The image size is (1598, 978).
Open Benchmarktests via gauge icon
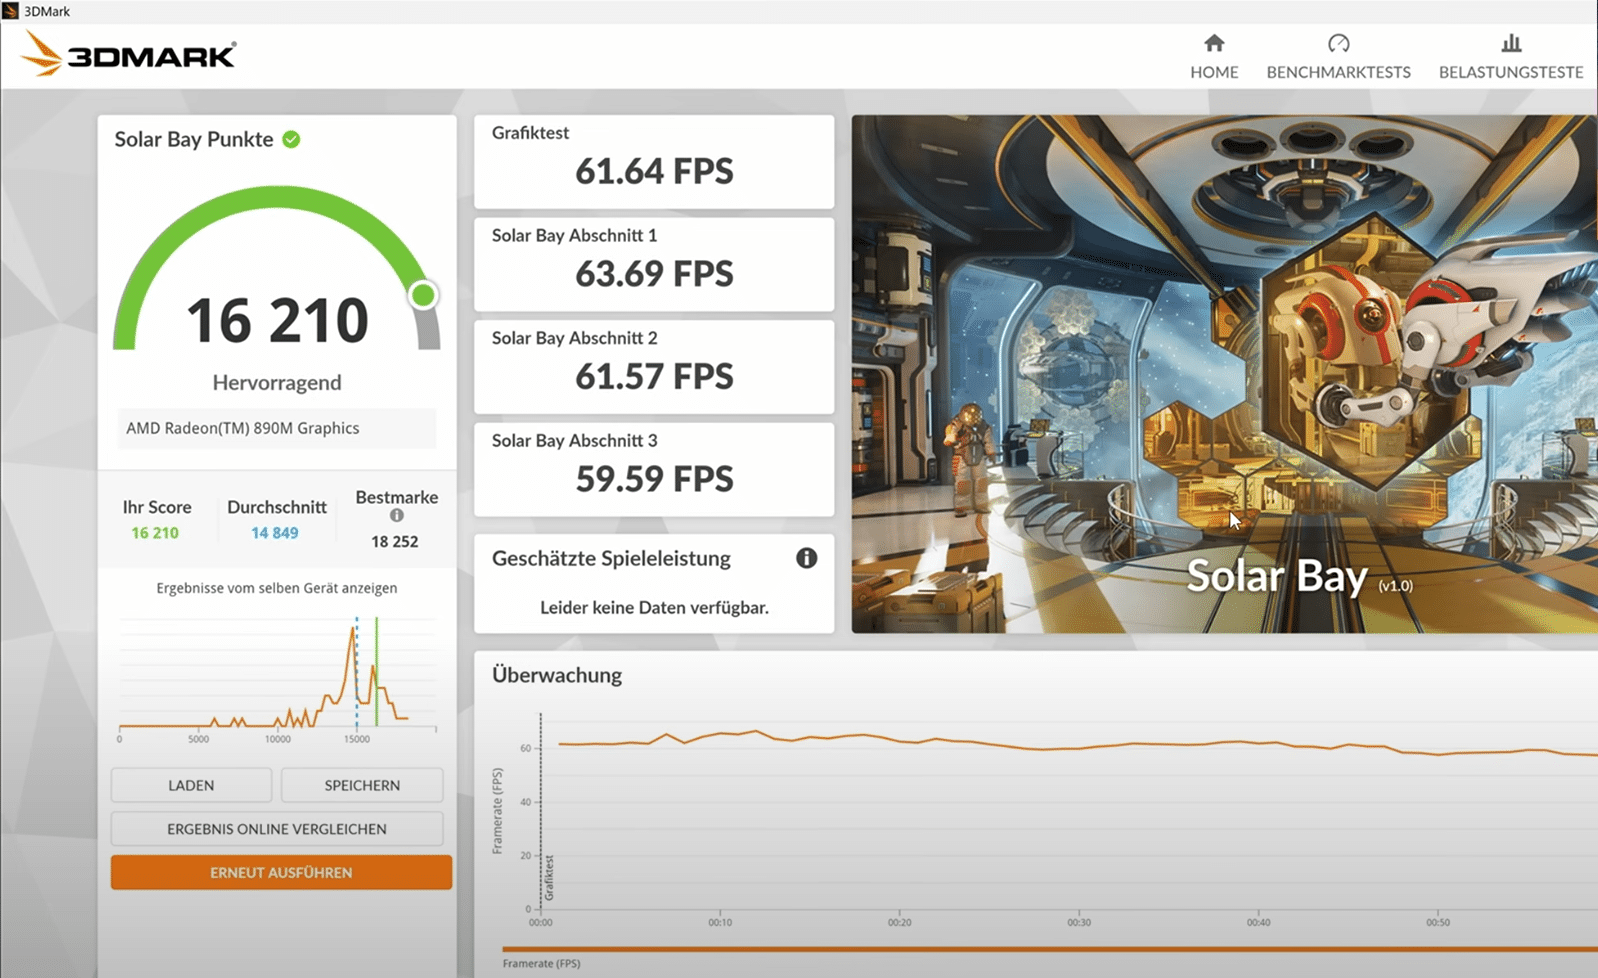1338,43
